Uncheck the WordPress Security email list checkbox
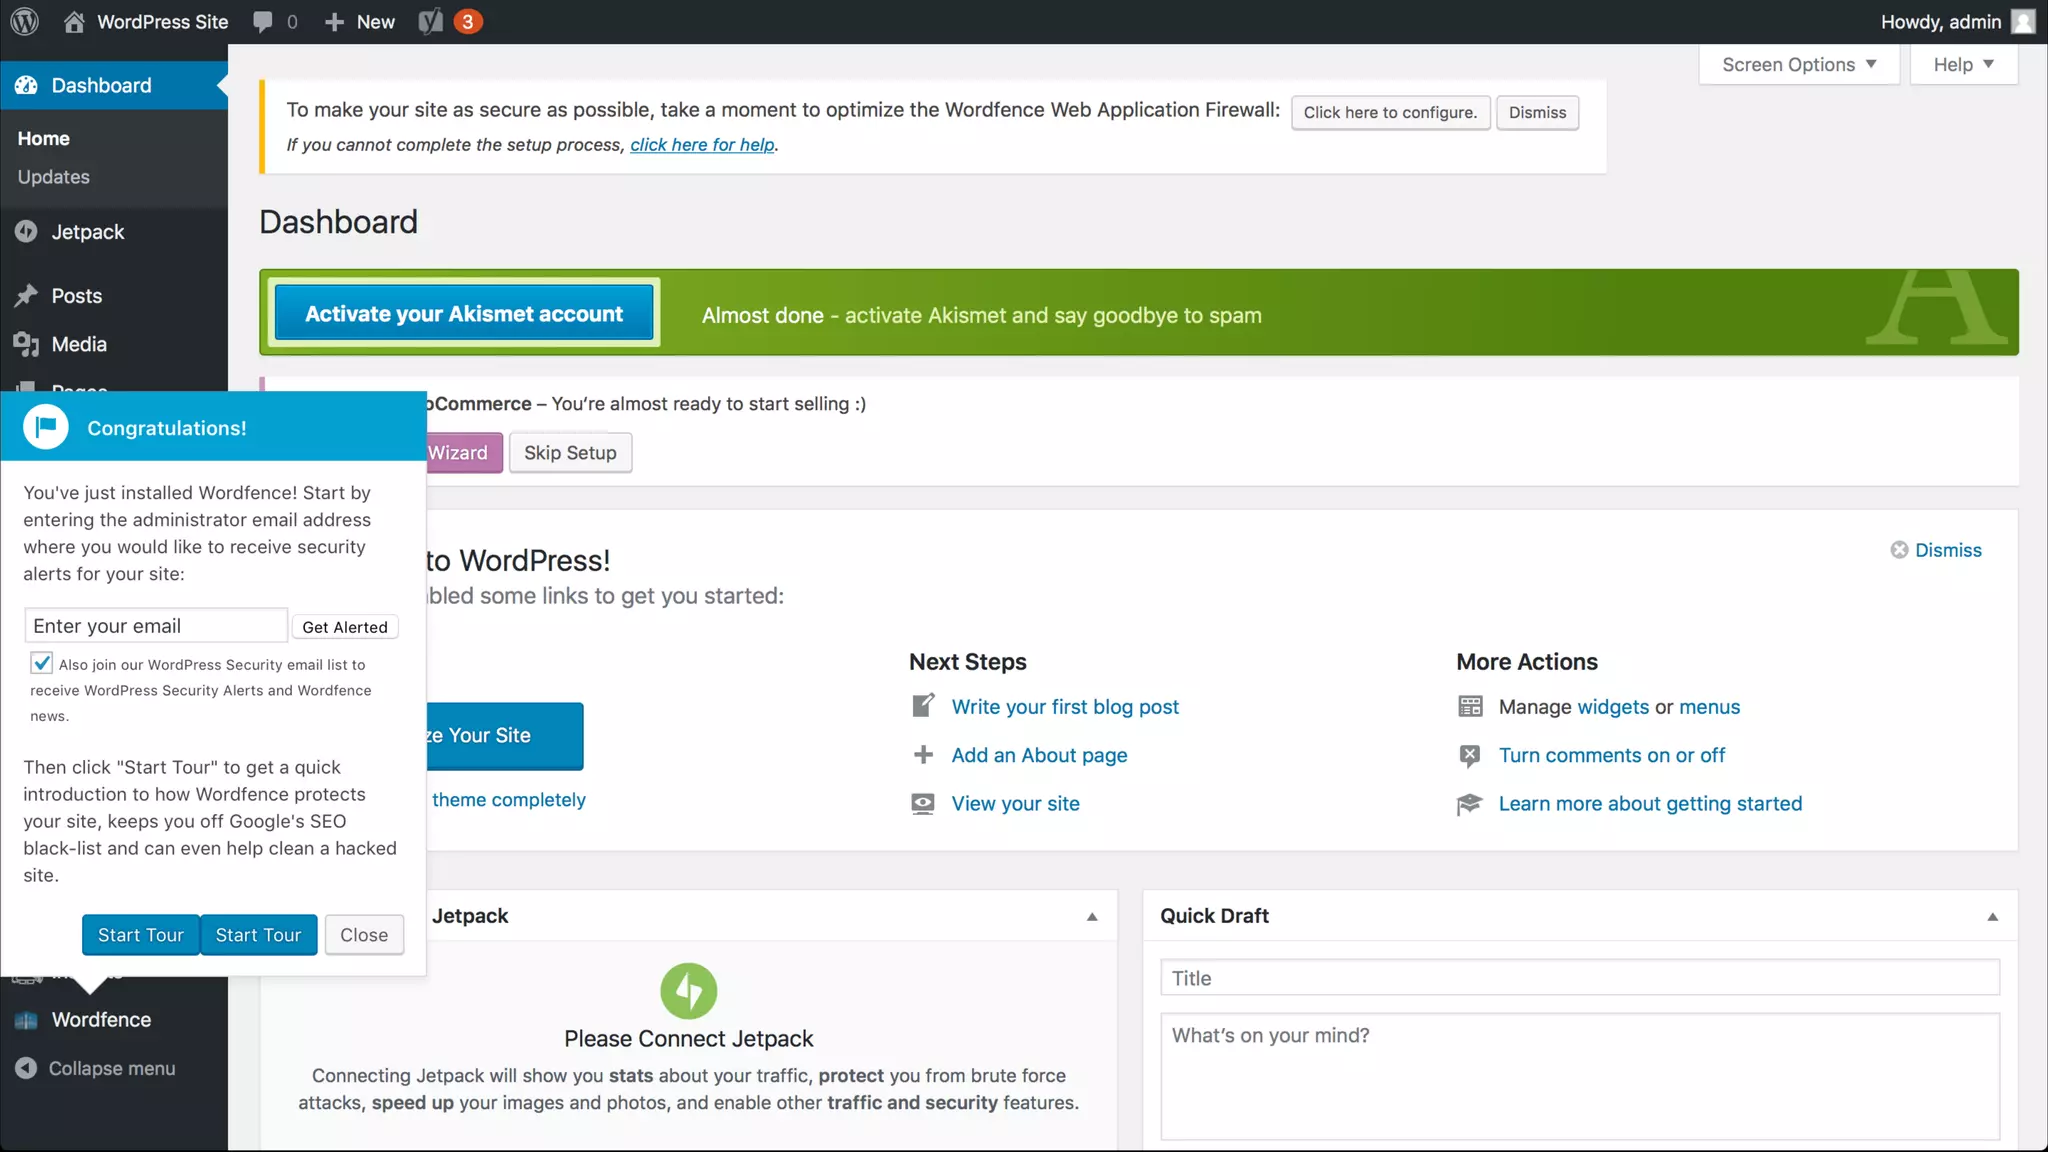This screenshot has height=1152, width=2048. point(42,663)
